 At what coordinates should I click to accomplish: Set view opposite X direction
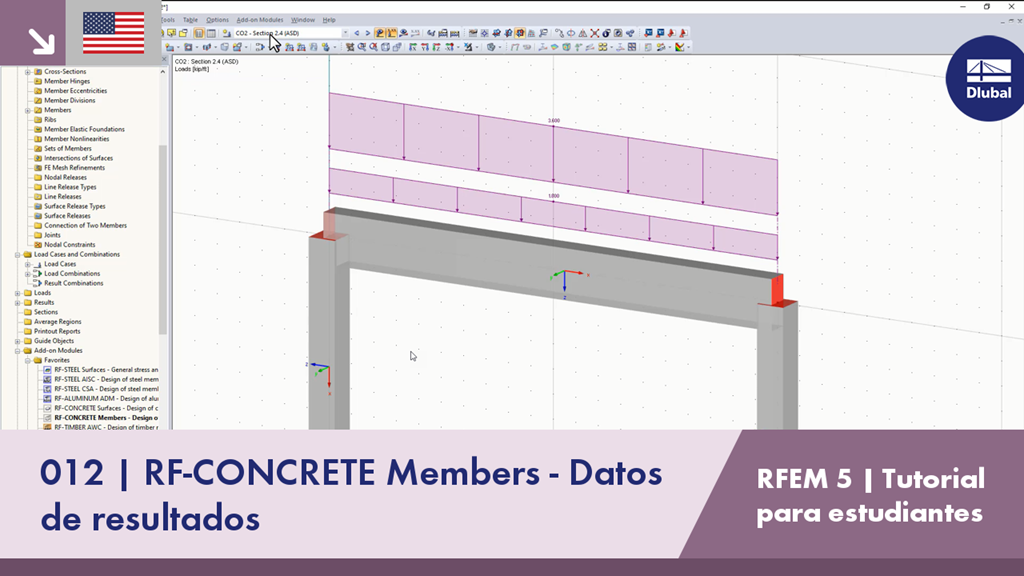click(x=449, y=47)
